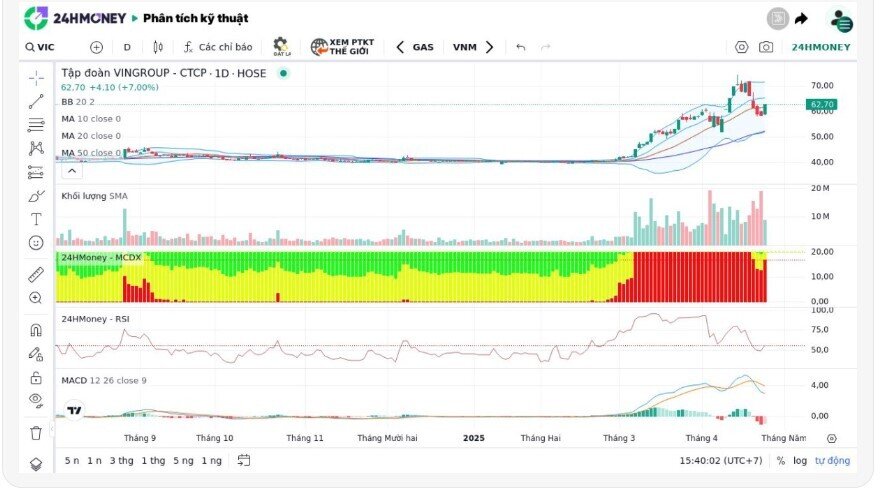Image resolution: width=882 pixels, height=496 pixels.
Task: Click the VIC symbol search field
Action: [46, 47]
